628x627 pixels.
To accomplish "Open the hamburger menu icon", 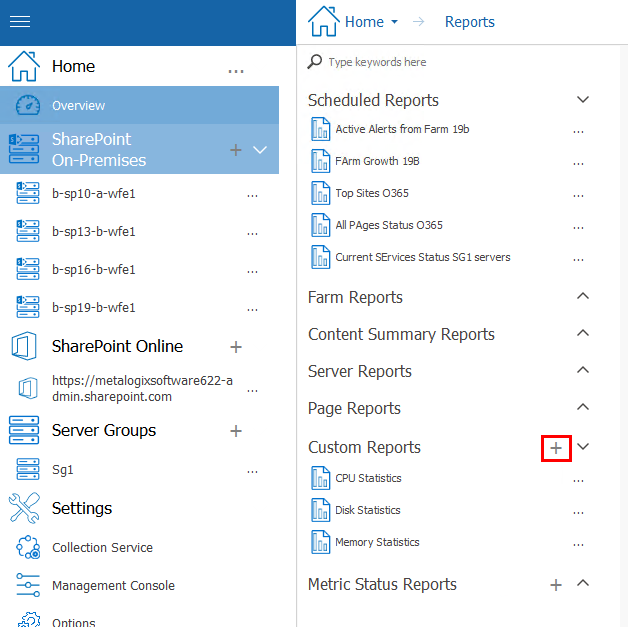I will point(20,21).
